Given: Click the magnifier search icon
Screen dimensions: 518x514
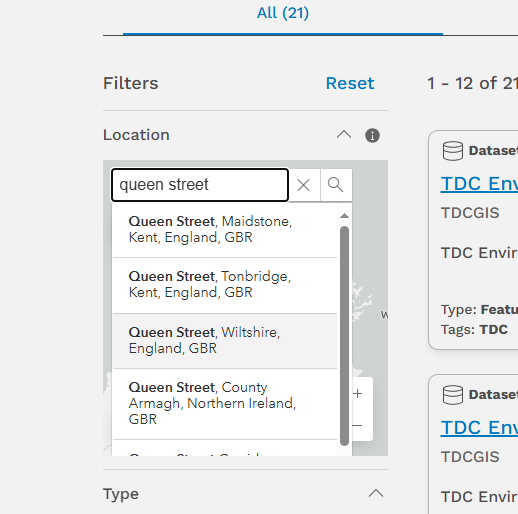Looking at the screenshot, I should click(x=336, y=185).
